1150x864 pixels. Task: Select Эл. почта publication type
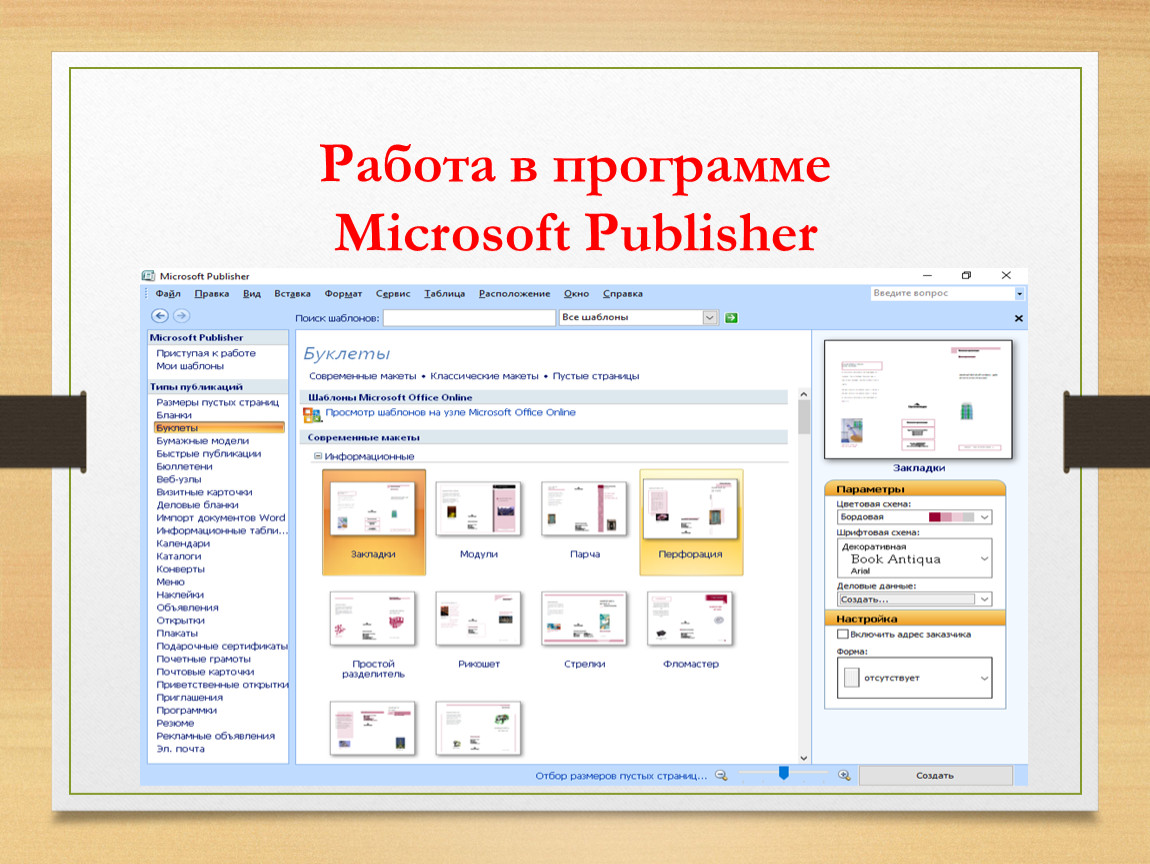tap(180, 749)
